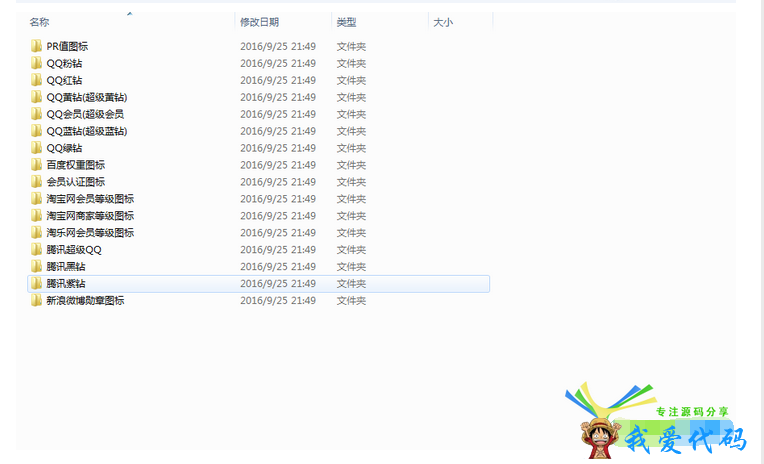The width and height of the screenshot is (764, 464).
Task: Click the folder icon of QQ黄钻(超级黄钻)
Action: [x=36, y=97]
